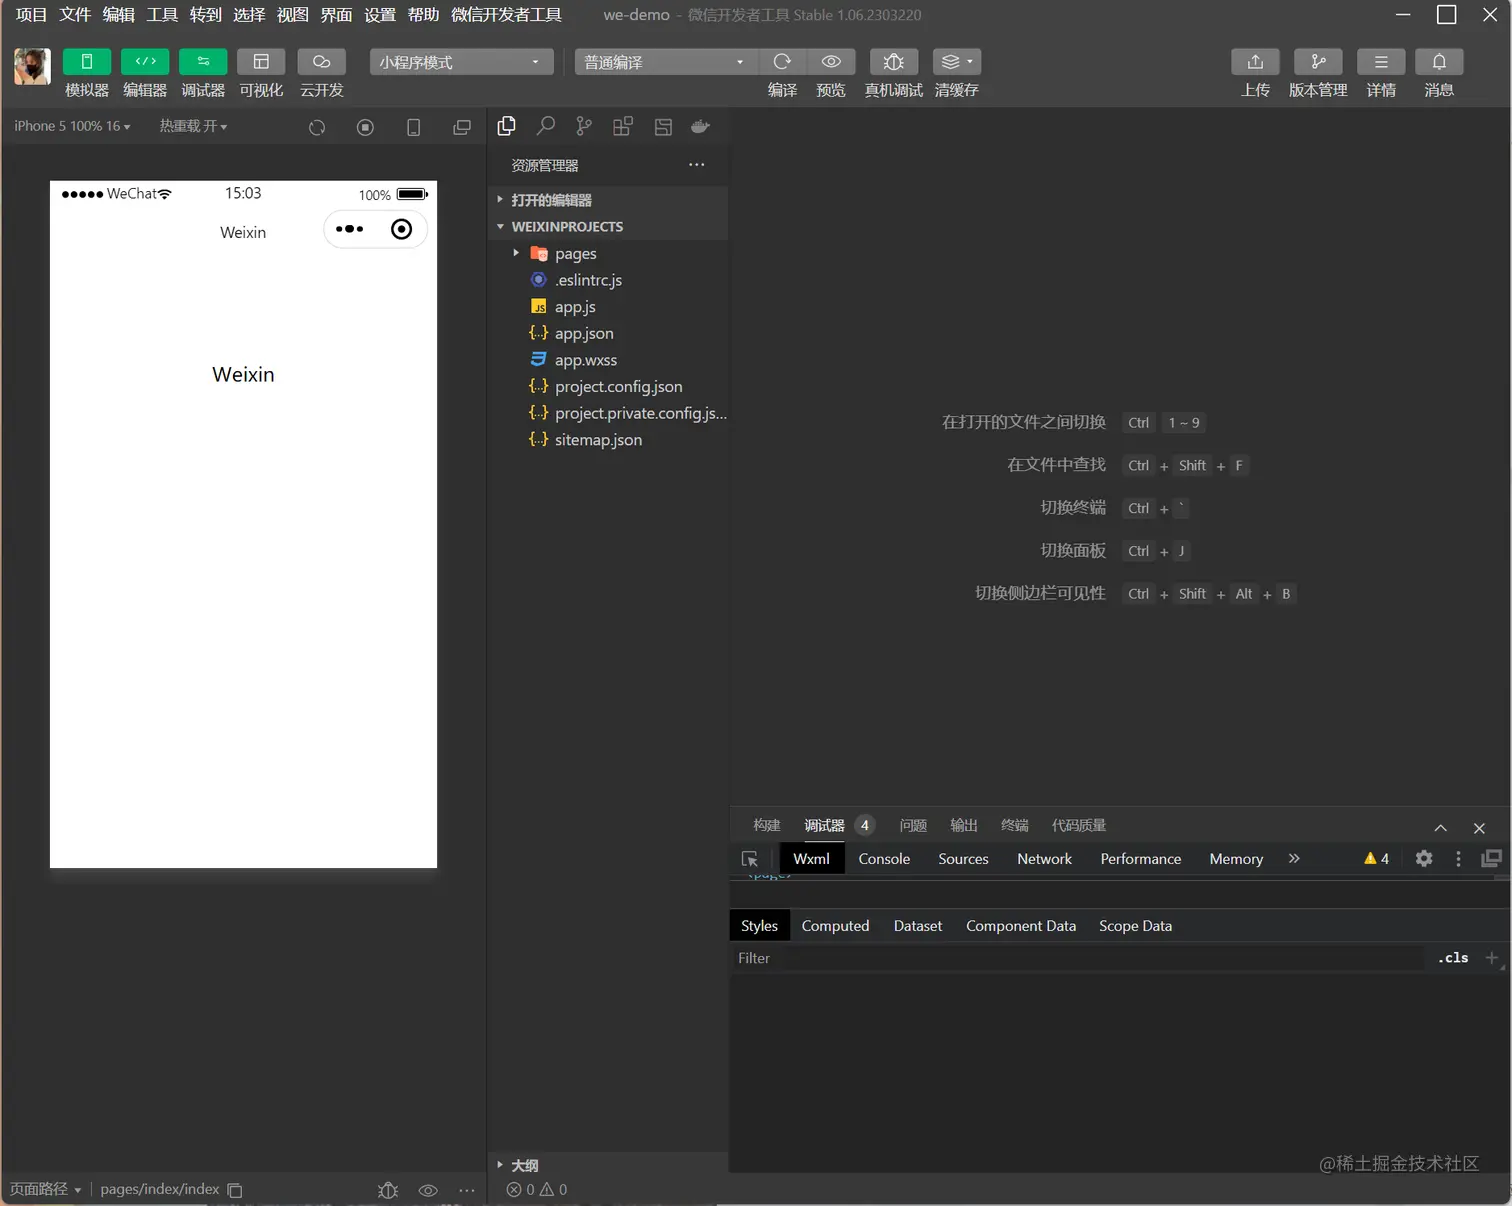This screenshot has width=1512, height=1206.
Task: Detach simulator into separate window icon
Action: [461, 127]
